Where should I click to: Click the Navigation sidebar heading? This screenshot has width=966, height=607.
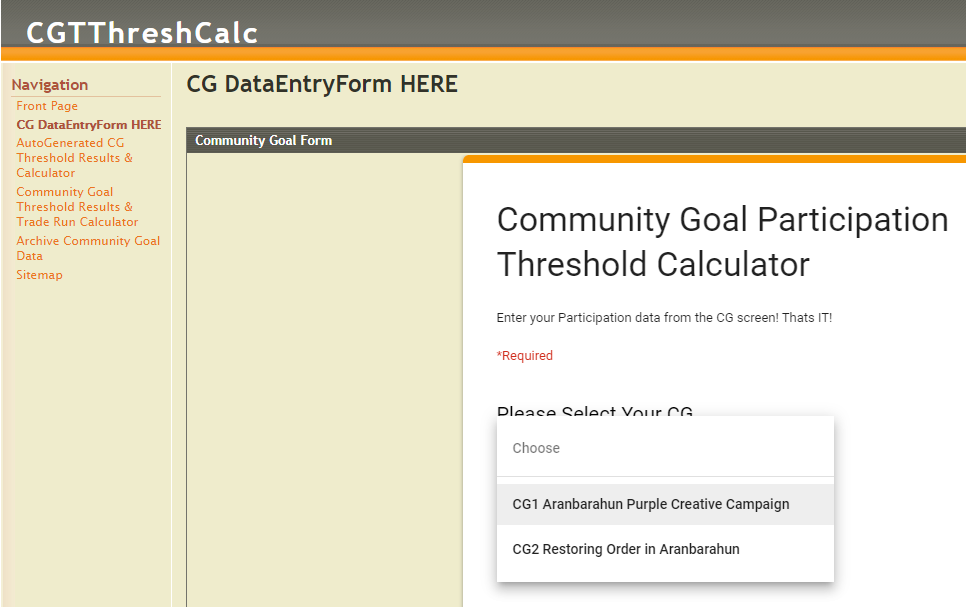(50, 84)
